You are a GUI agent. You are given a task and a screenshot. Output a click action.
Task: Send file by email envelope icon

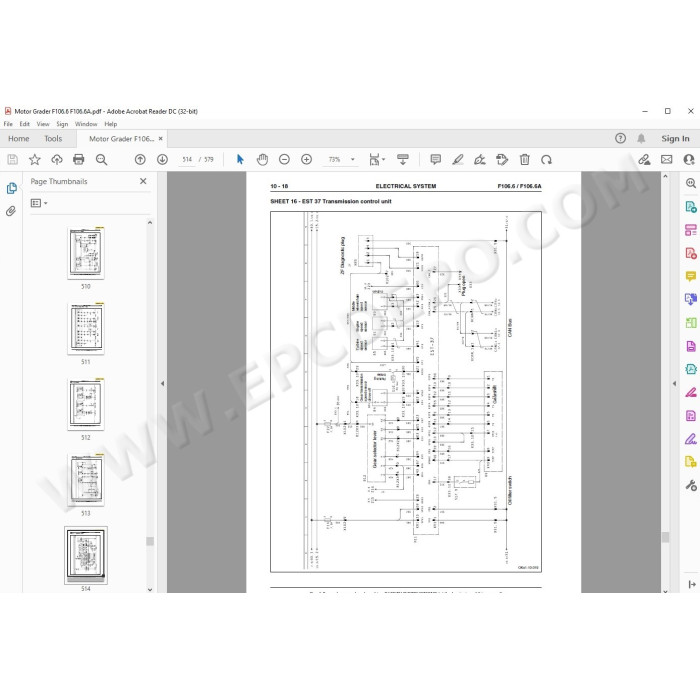[x=667, y=159]
